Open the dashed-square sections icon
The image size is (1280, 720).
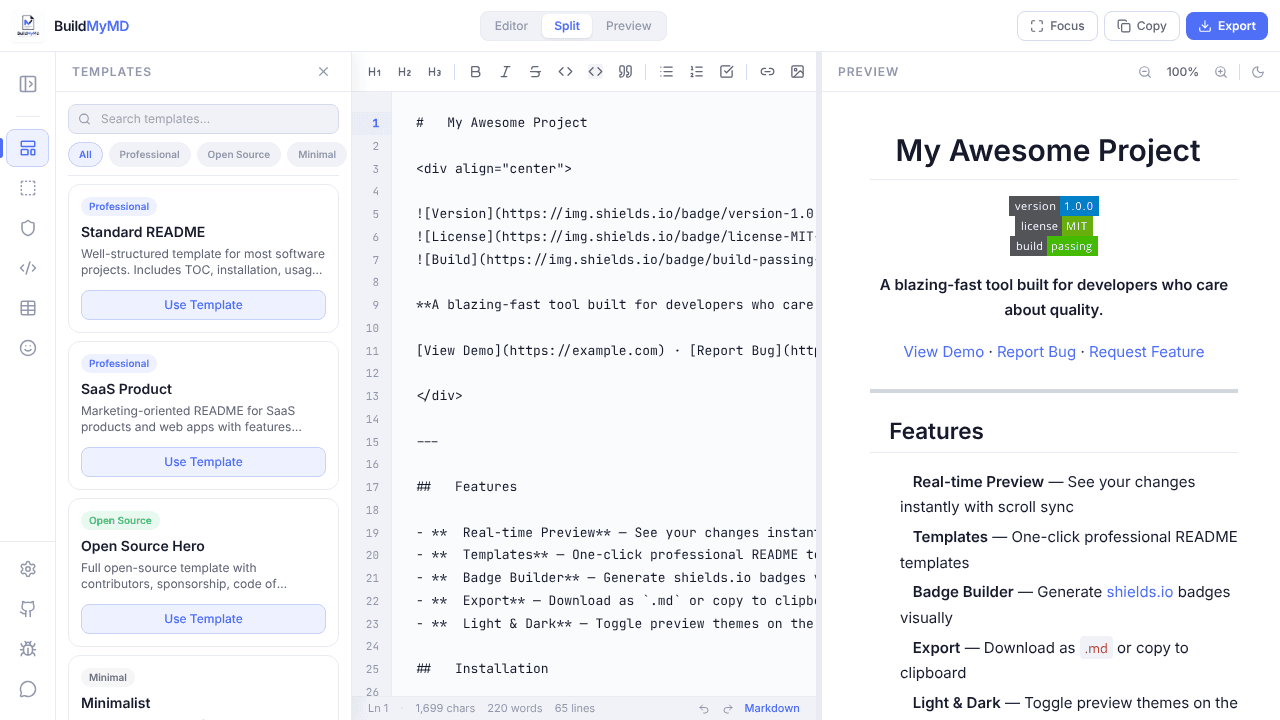(28, 188)
